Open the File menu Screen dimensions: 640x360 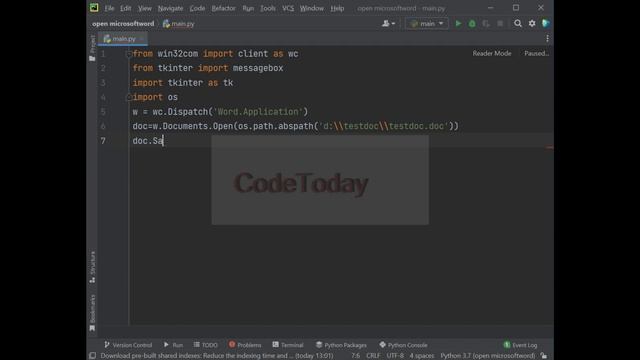point(109,8)
